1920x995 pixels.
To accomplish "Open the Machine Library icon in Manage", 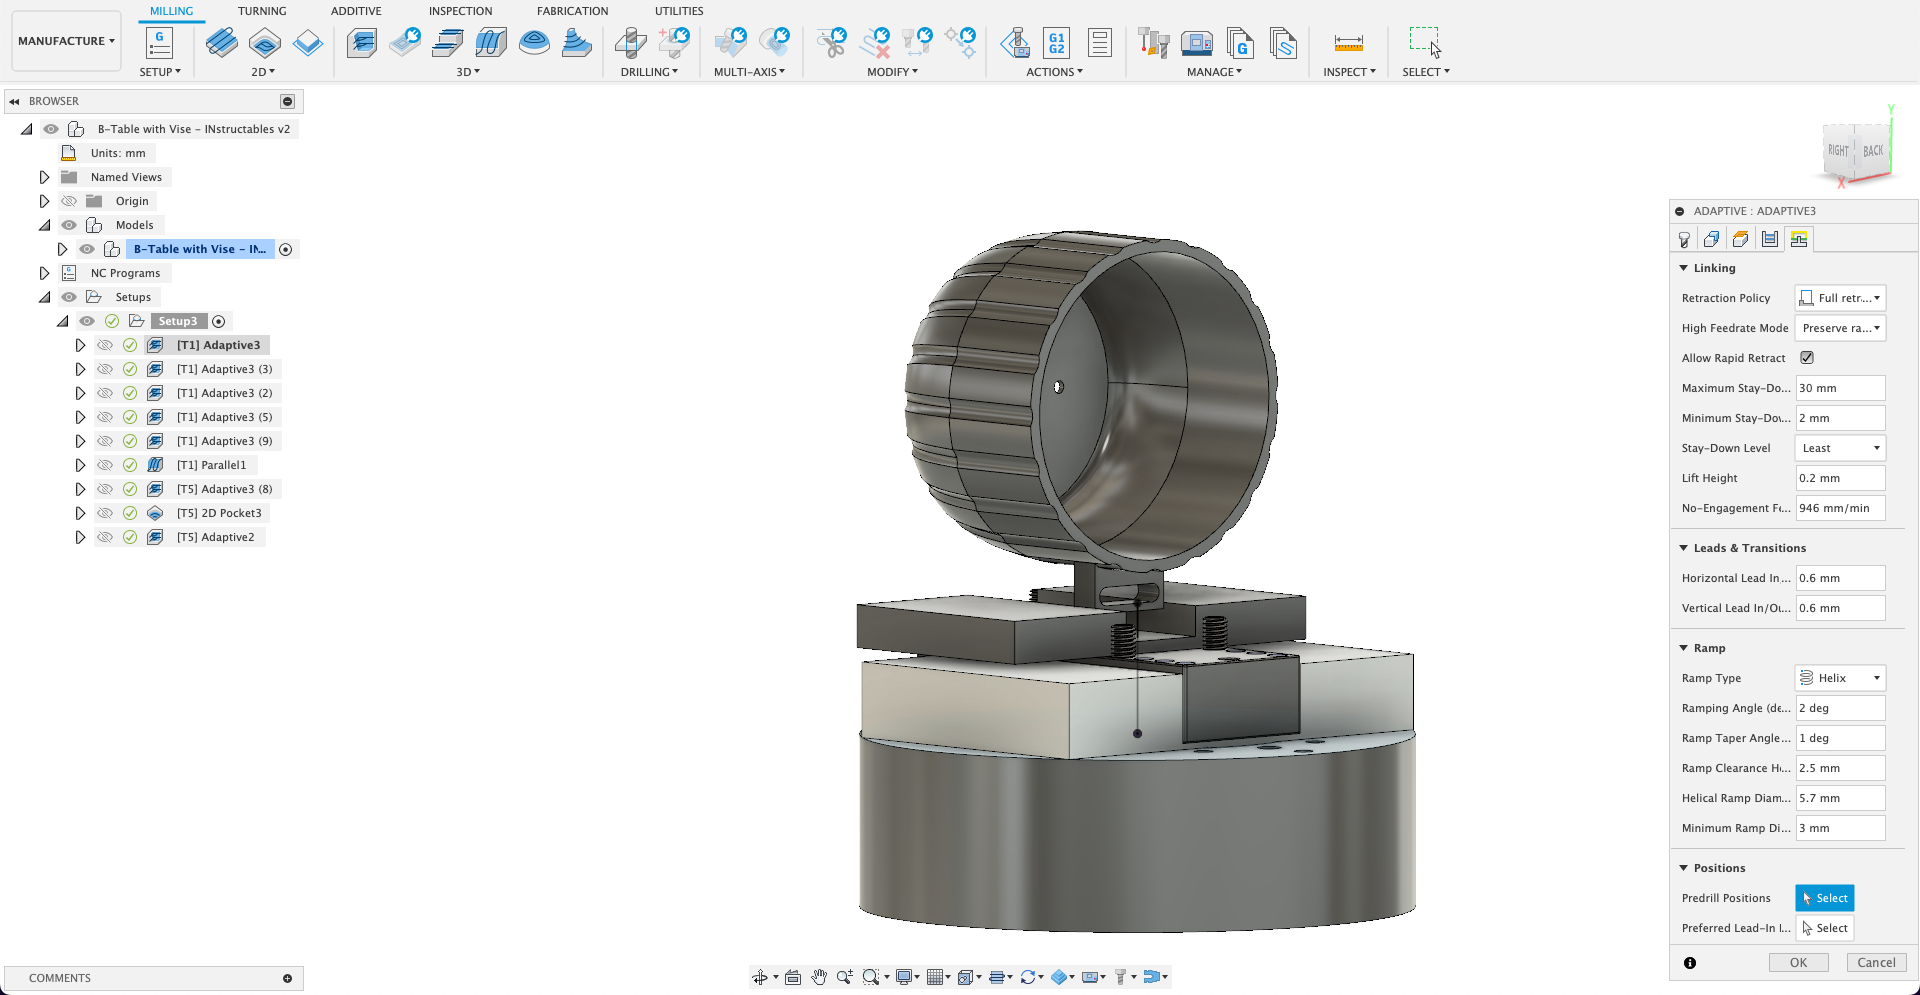I will [x=1197, y=43].
